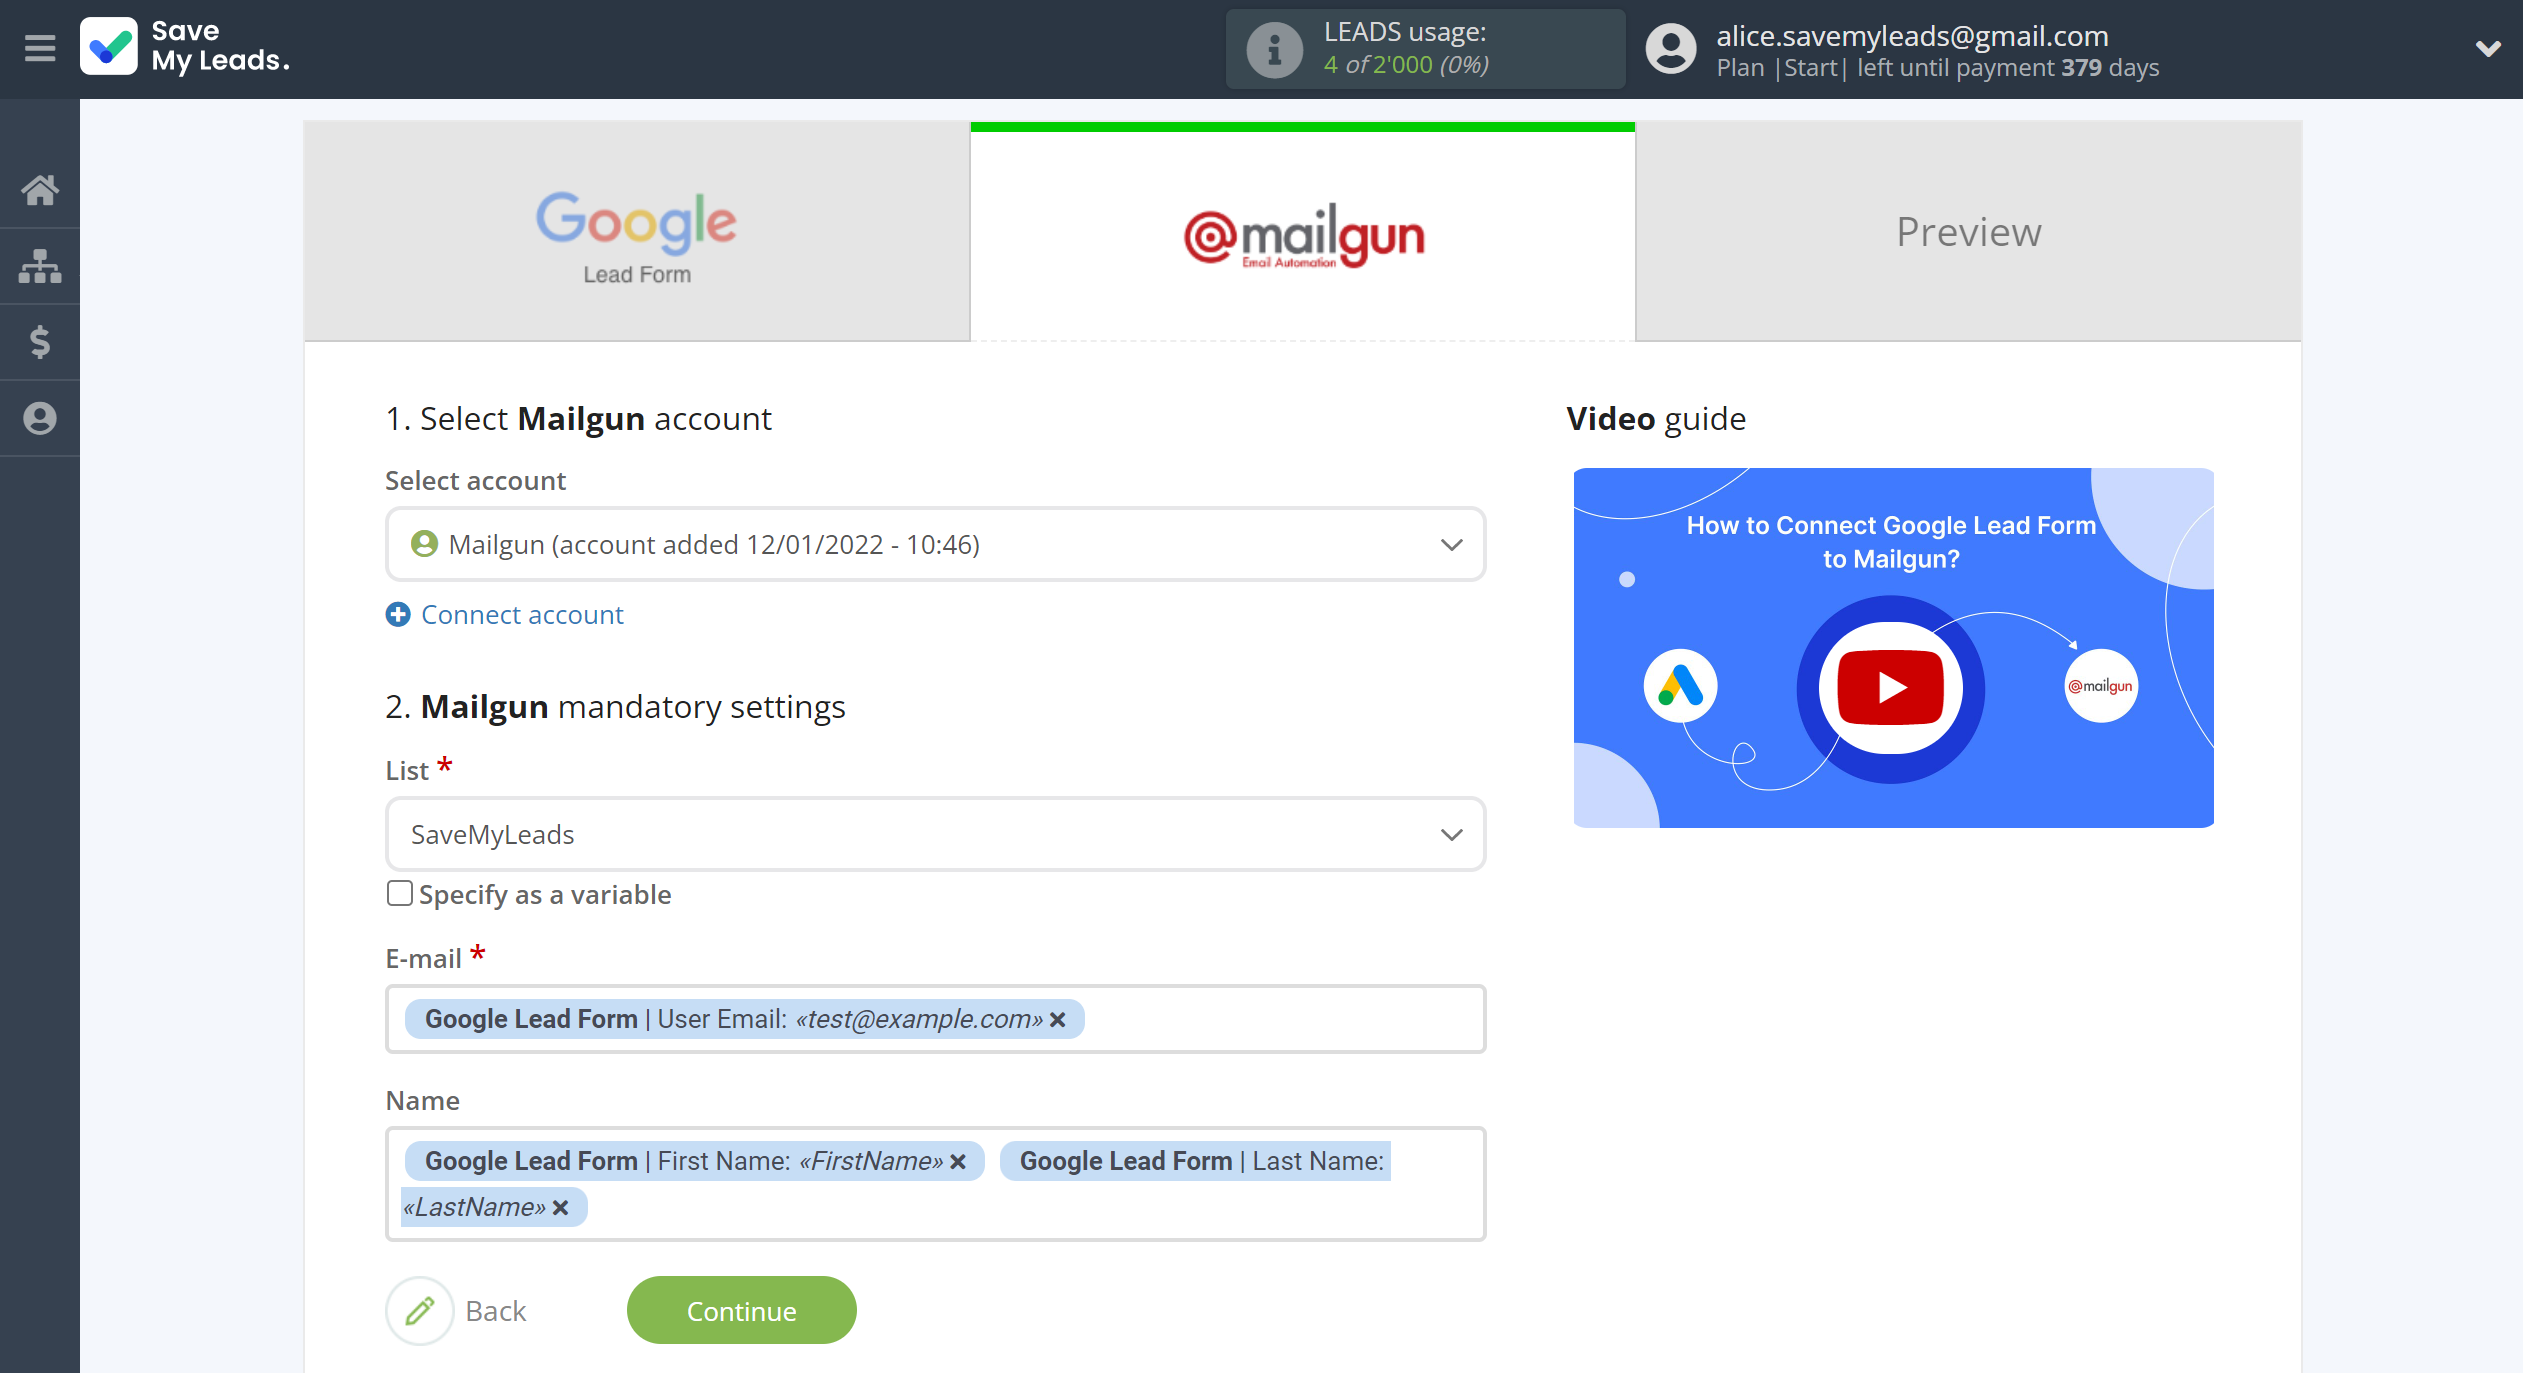The width and height of the screenshot is (2523, 1373).
Task: Click the account status icon in Select account field
Action: coord(424,544)
